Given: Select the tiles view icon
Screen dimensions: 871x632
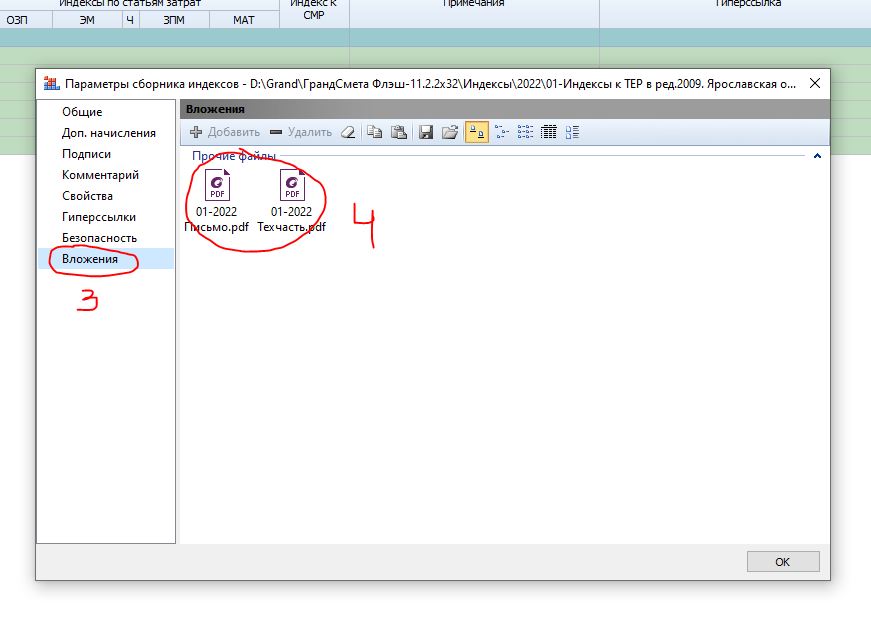Looking at the screenshot, I should (x=572, y=132).
